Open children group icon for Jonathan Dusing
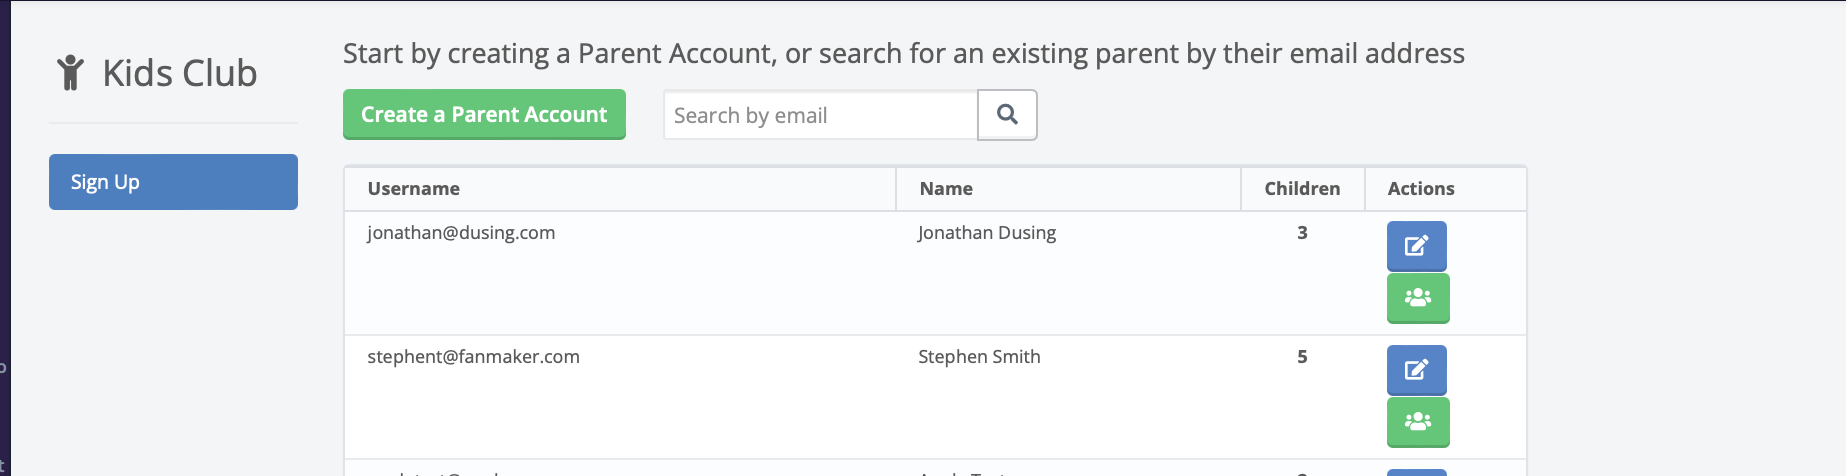Image resolution: width=1846 pixels, height=476 pixels. click(1417, 298)
